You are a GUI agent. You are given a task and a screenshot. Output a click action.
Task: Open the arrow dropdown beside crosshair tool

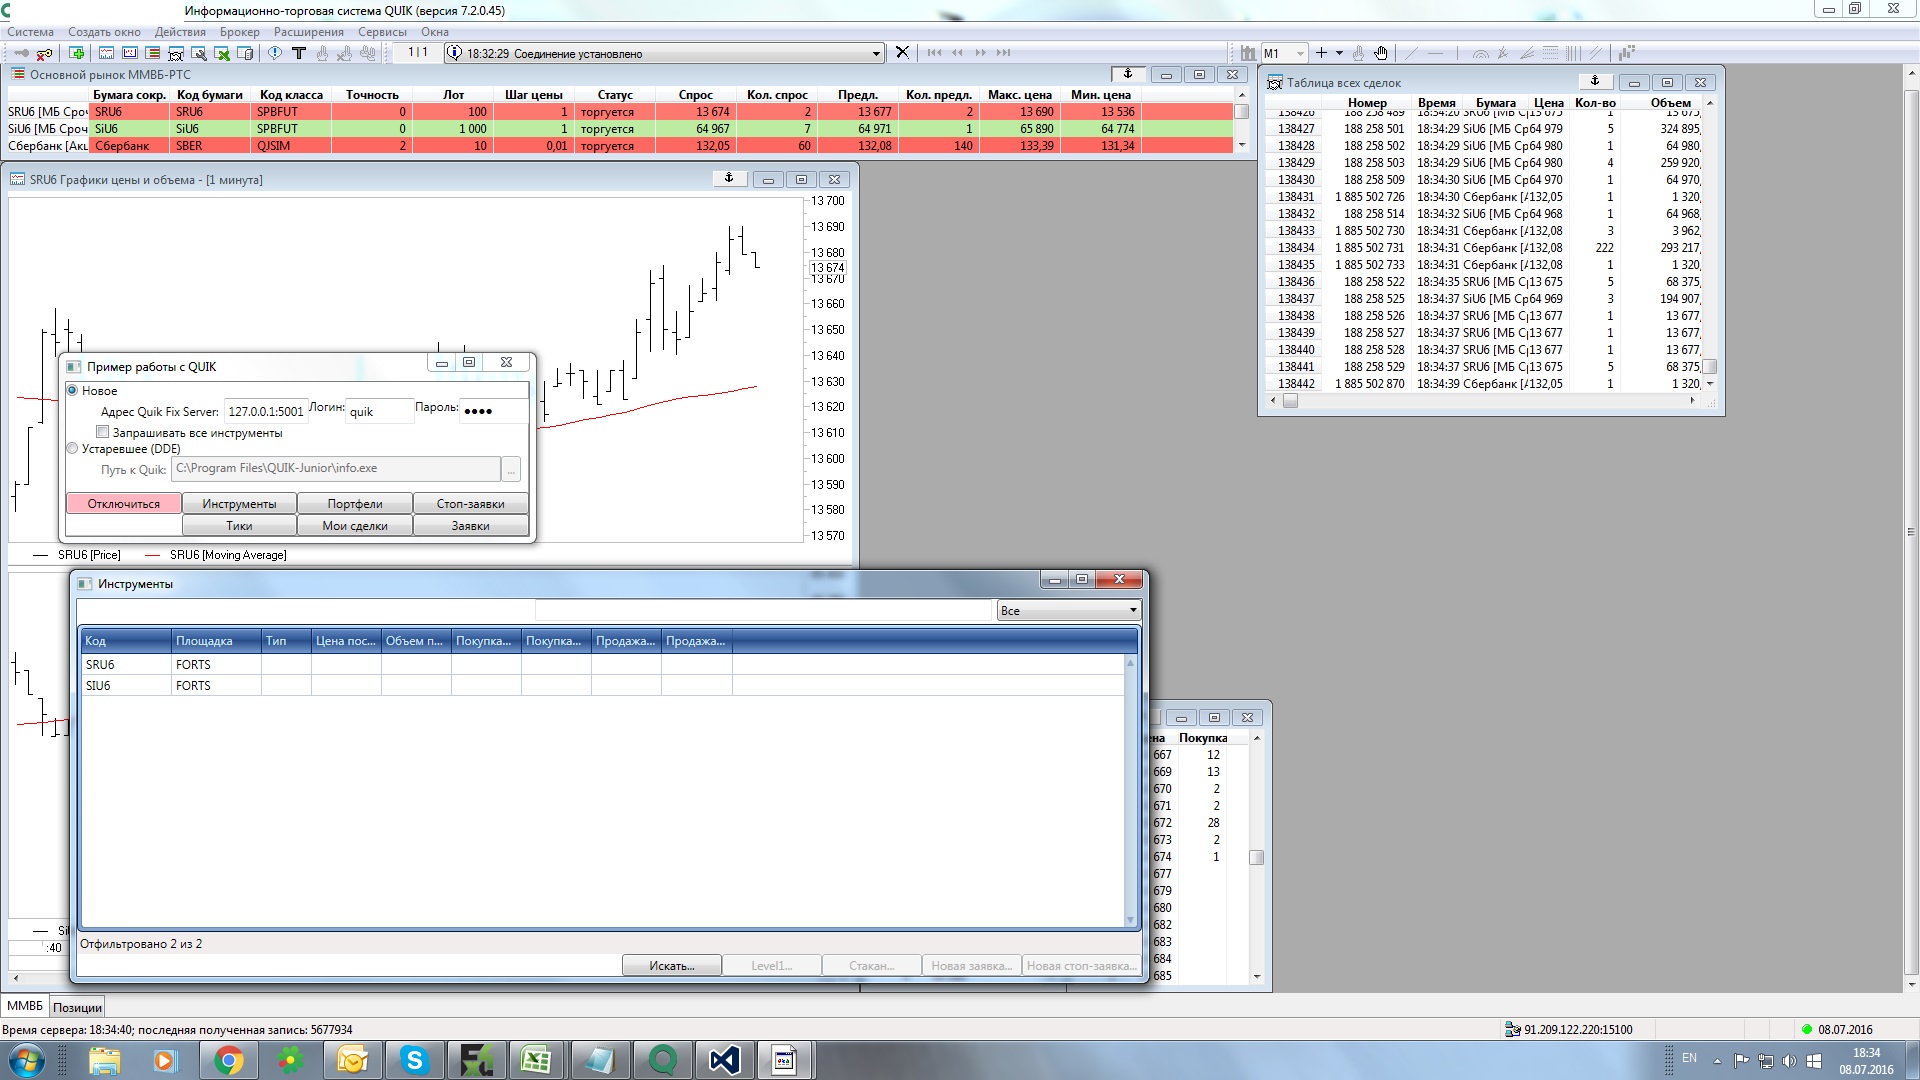click(1339, 53)
